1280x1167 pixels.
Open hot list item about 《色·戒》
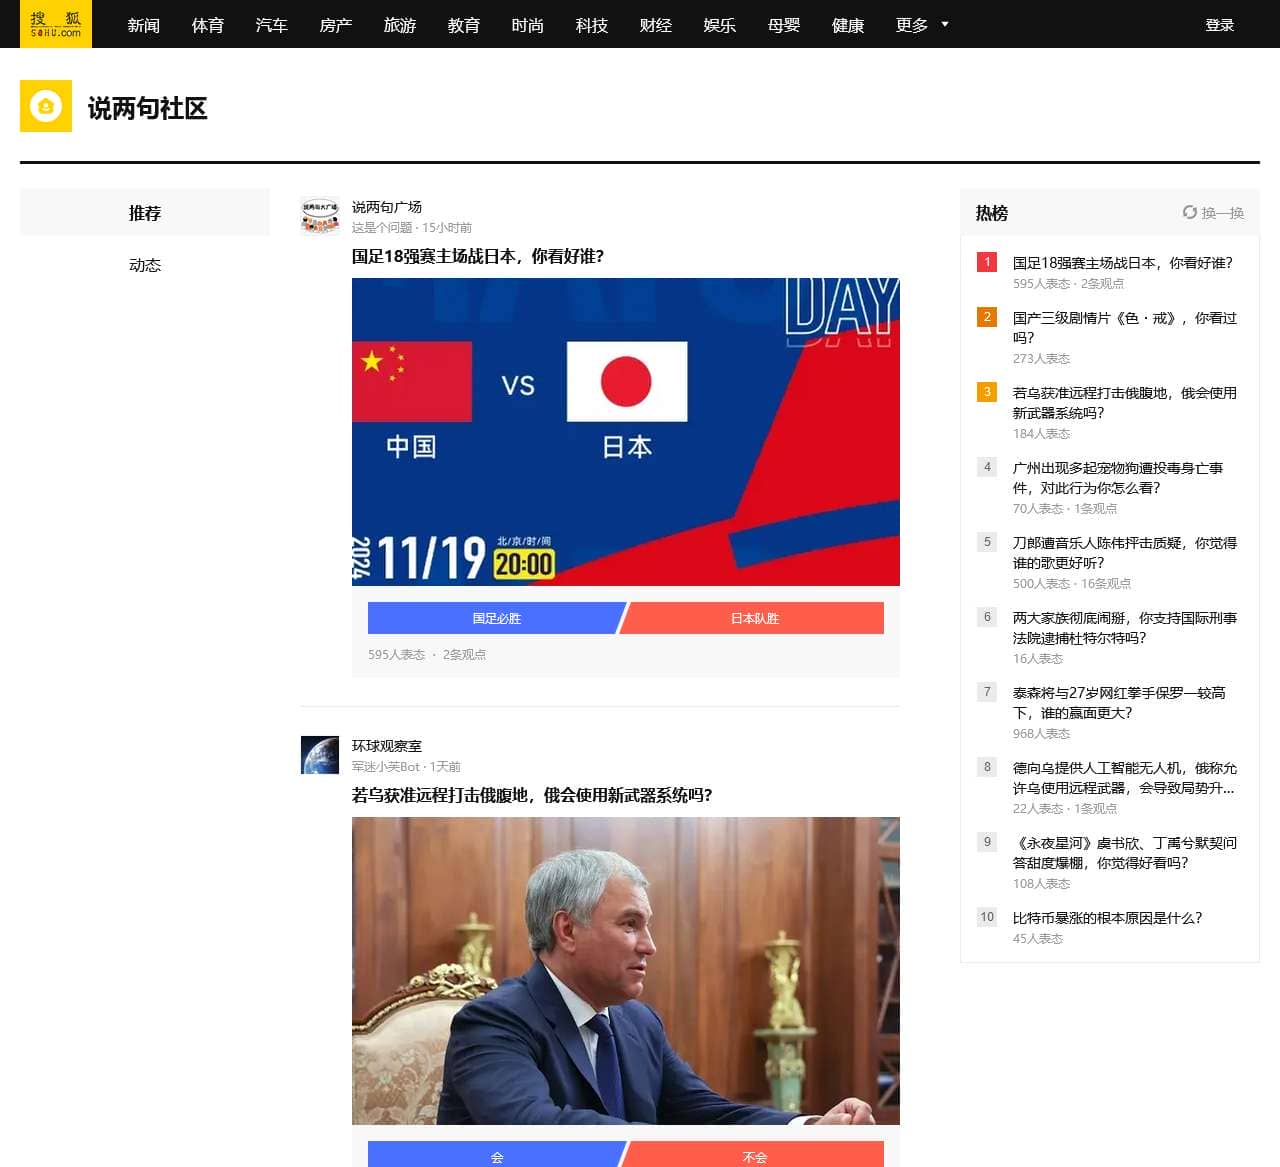click(x=1125, y=328)
